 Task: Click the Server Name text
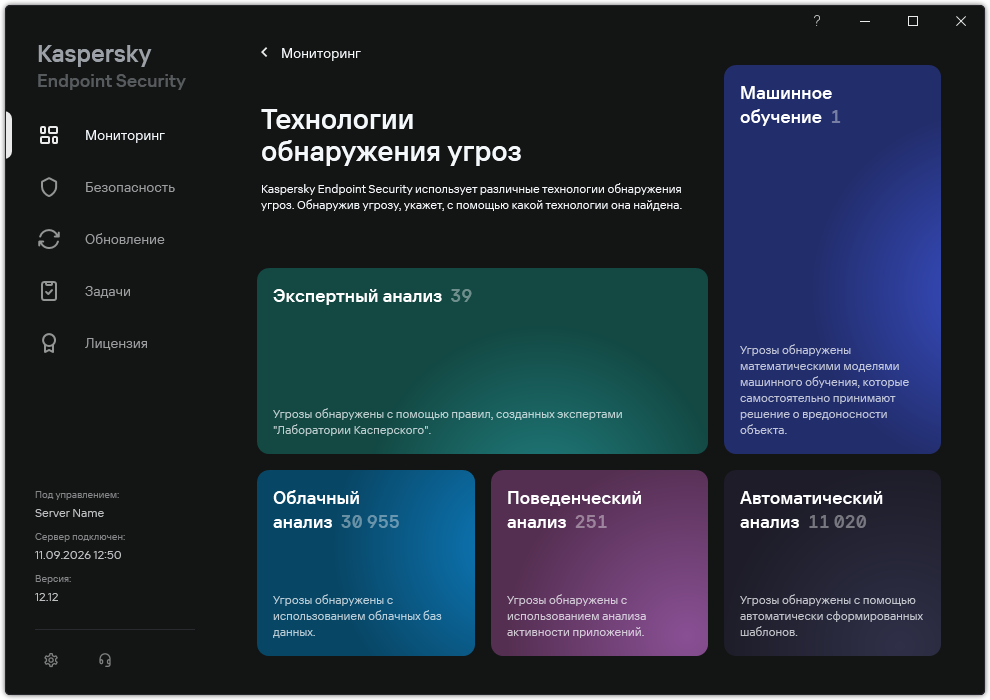pos(69,513)
